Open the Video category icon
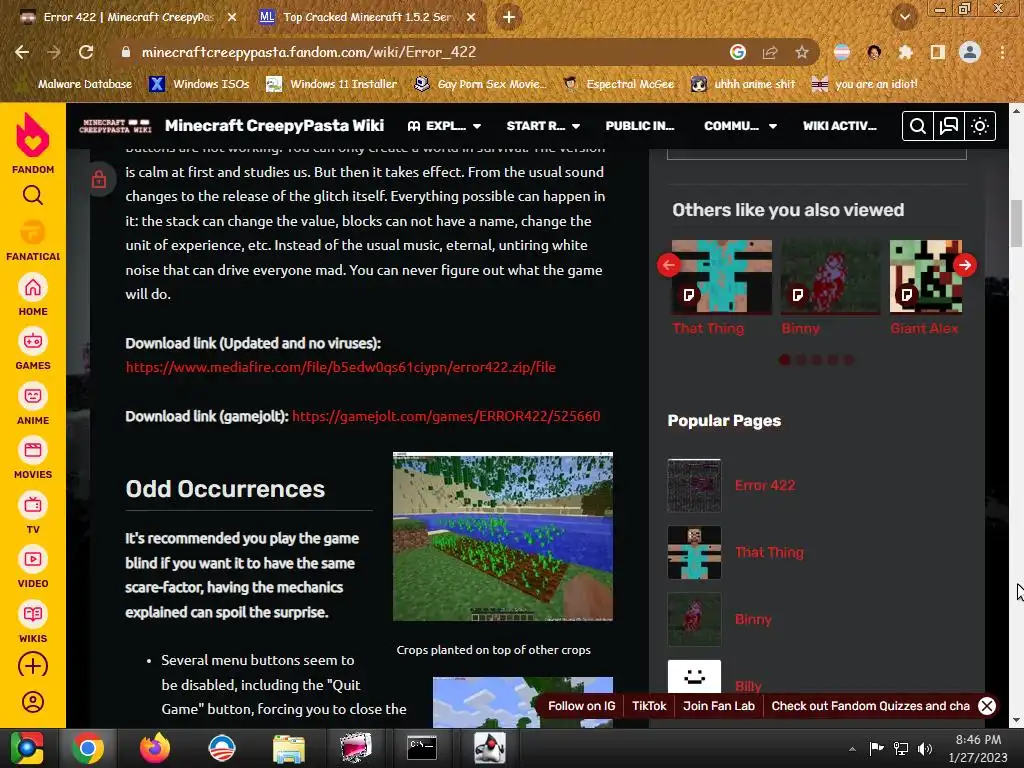This screenshot has height=768, width=1024. [x=33, y=559]
